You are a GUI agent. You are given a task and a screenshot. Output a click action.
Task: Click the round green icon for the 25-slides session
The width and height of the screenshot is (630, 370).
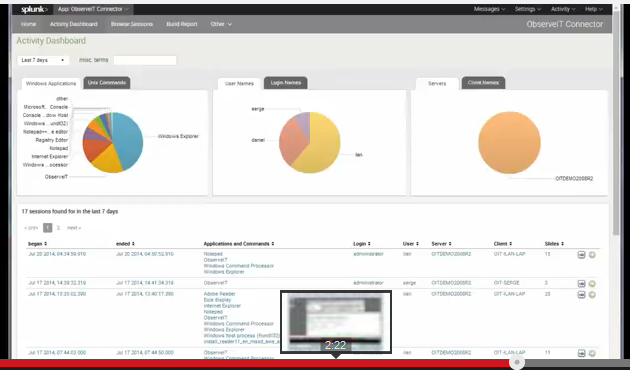[592, 295]
